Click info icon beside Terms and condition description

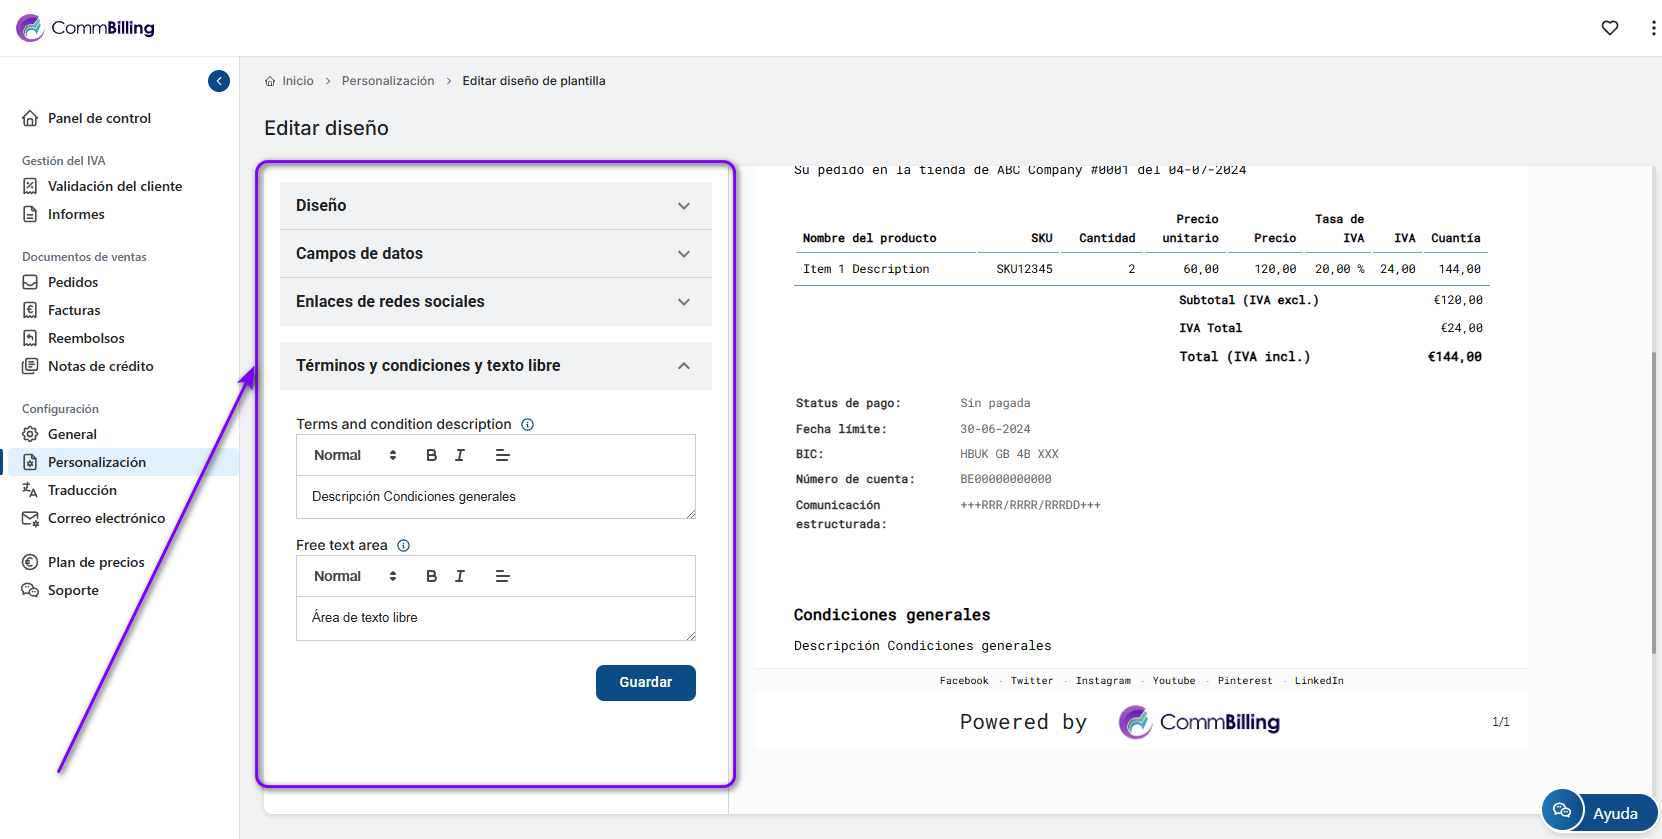coord(527,424)
